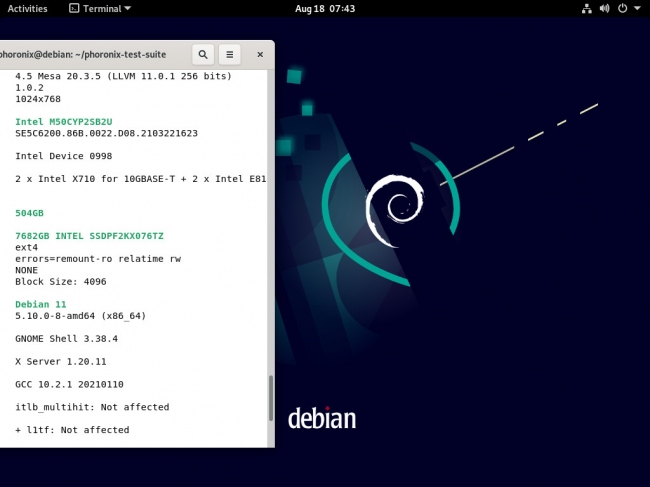Open the Terminal application menu label
The height and width of the screenshot is (487, 650).
pyautogui.click(x=102, y=8)
